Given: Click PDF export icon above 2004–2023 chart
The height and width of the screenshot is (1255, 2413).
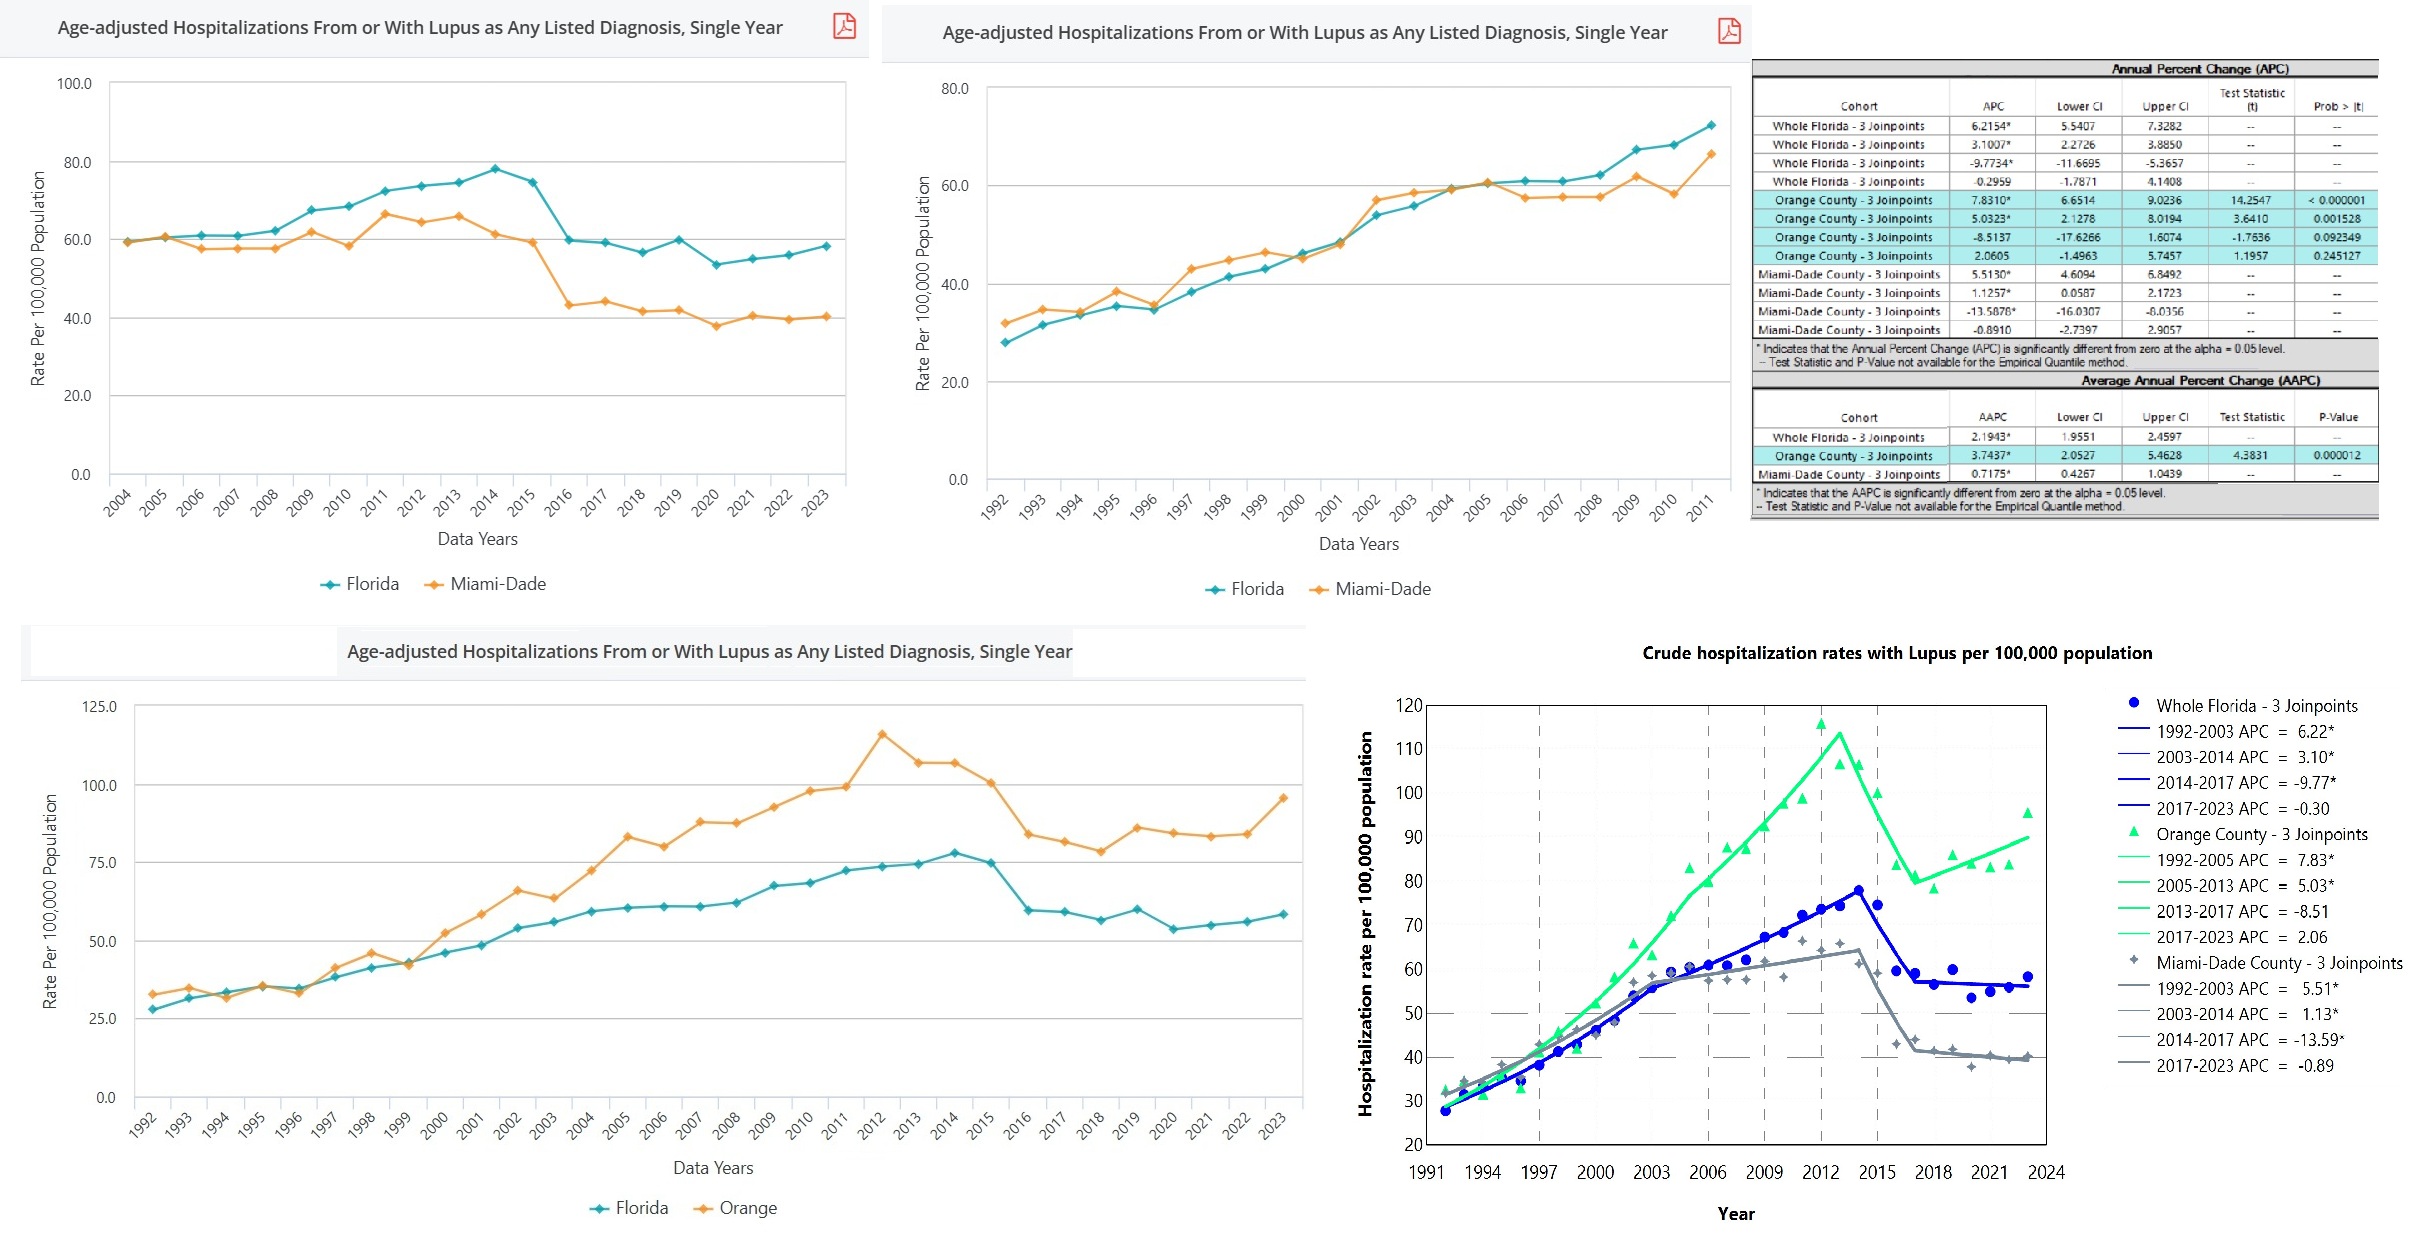Looking at the screenshot, I should coord(844,26).
